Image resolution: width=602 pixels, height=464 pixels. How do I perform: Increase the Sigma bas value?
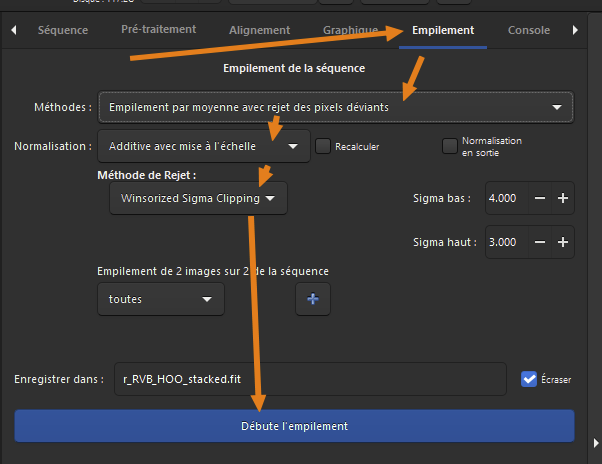[563, 198]
